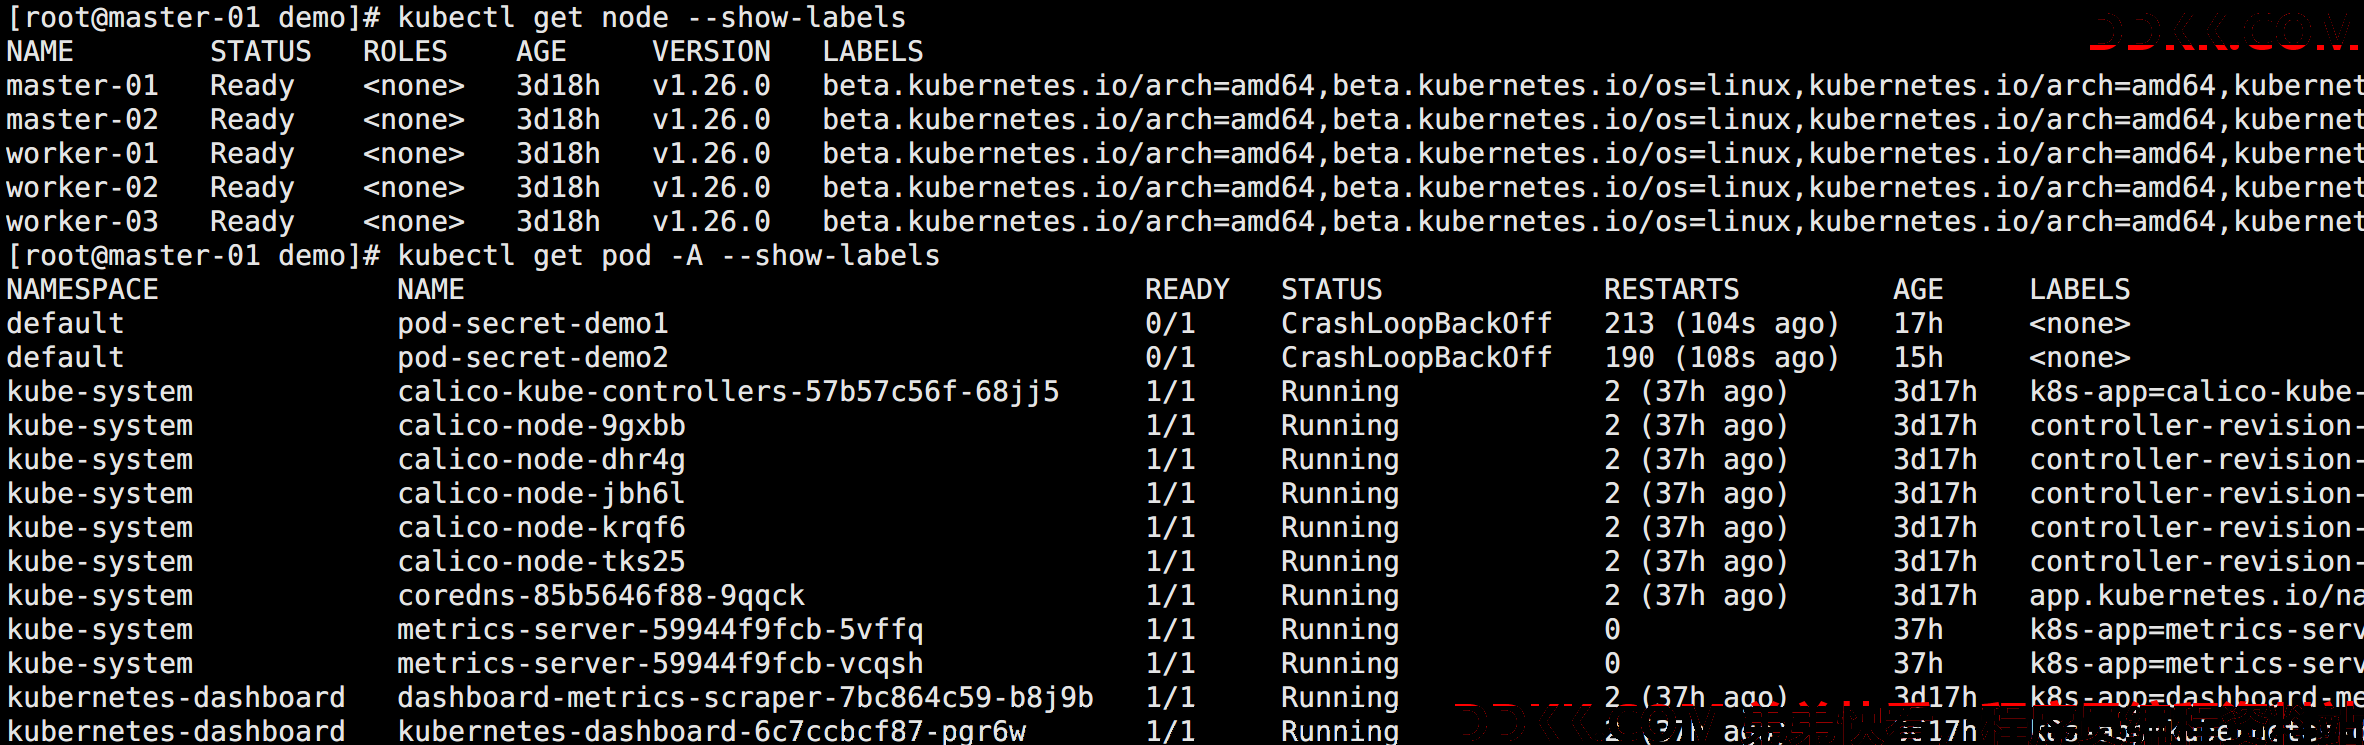Viewport: 2364px width, 745px height.
Task: Select pod 'calico-node-dhr4g'
Action: tap(541, 460)
